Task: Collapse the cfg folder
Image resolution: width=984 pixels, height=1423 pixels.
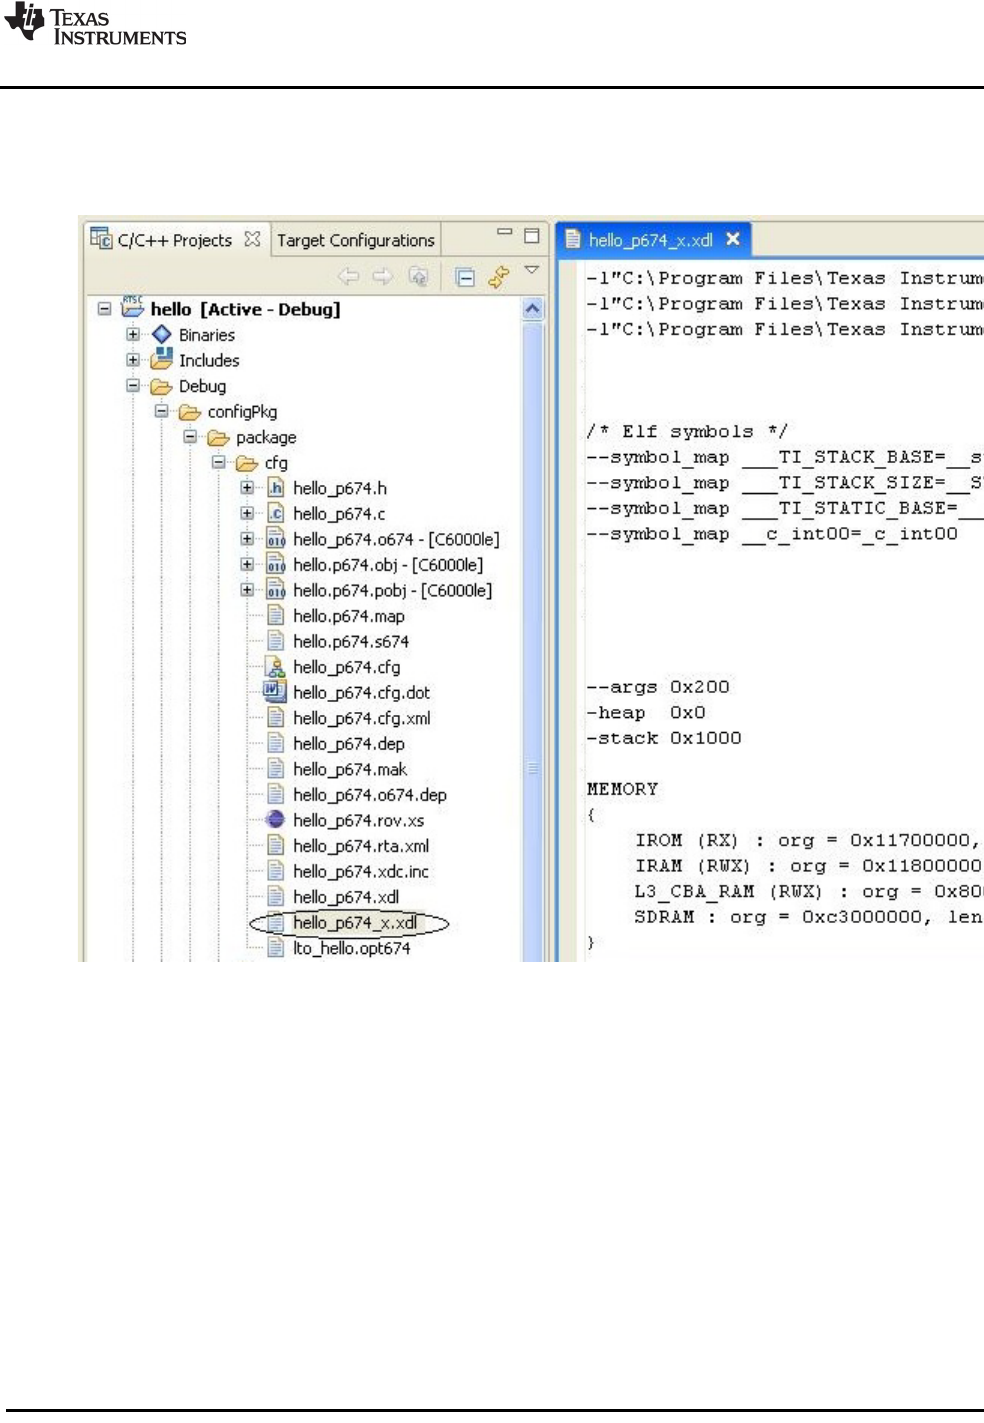Action: pyautogui.click(x=218, y=462)
